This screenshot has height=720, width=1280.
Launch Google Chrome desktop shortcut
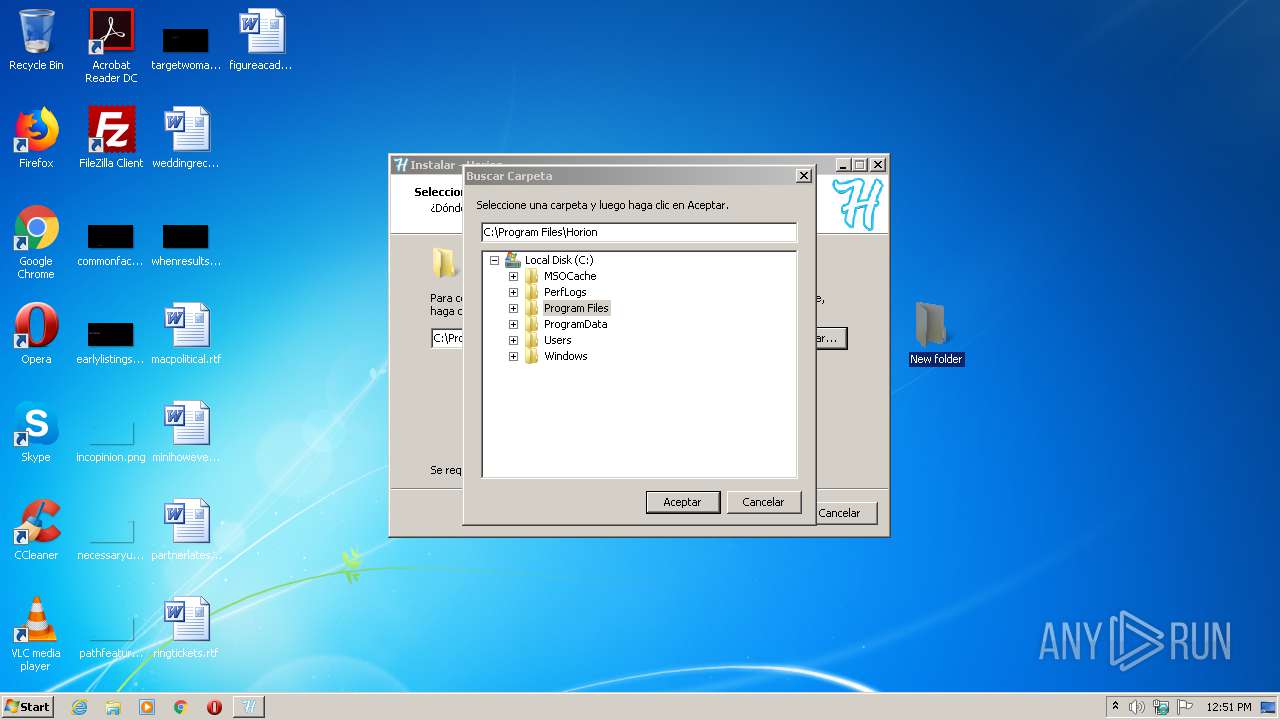pos(36,243)
